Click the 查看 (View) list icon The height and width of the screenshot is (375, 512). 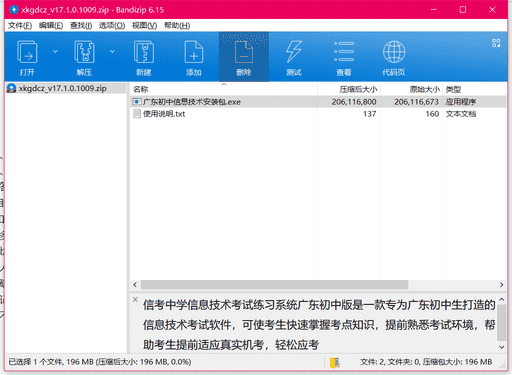(344, 52)
